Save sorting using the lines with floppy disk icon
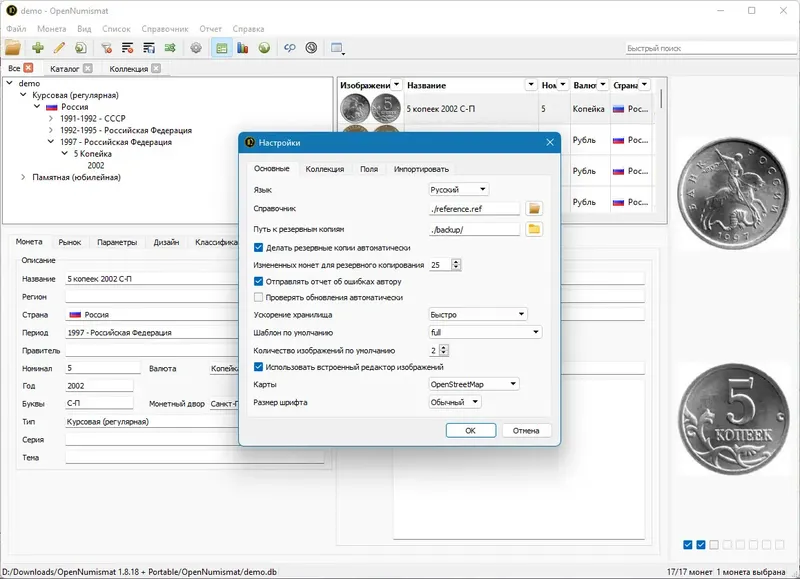 click(149, 48)
